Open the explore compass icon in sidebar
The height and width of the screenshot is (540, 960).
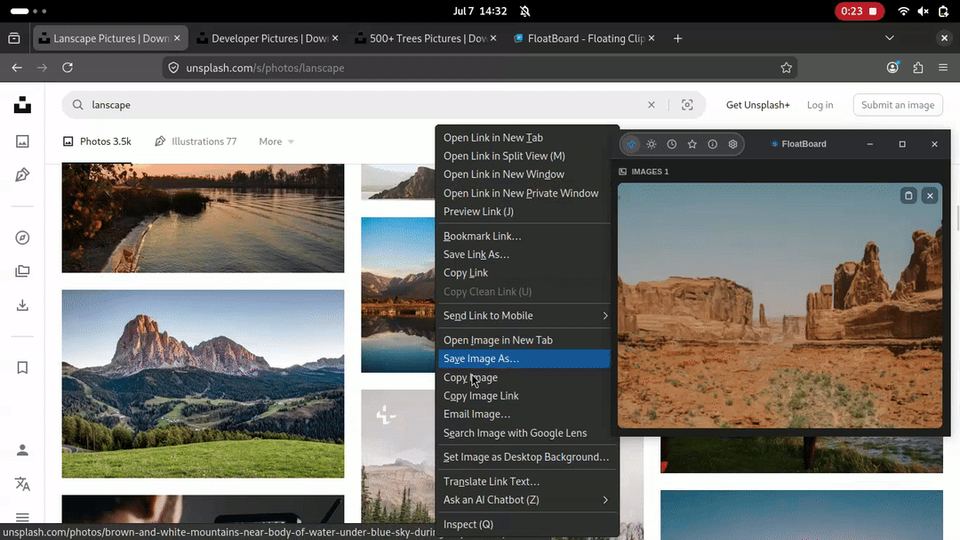tap(23, 238)
